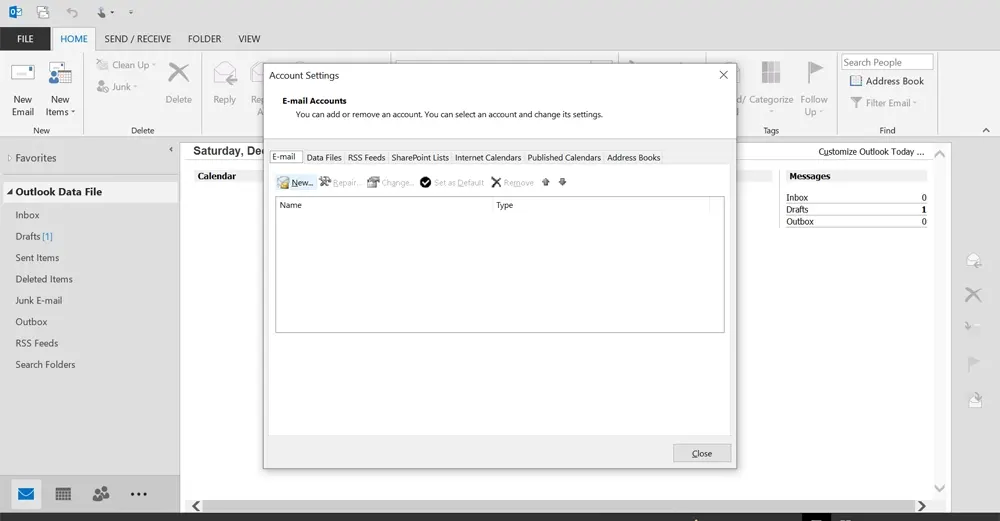Click Repair in Account Settings toolbar
Image resolution: width=1000 pixels, height=521 pixels.
[x=340, y=182]
